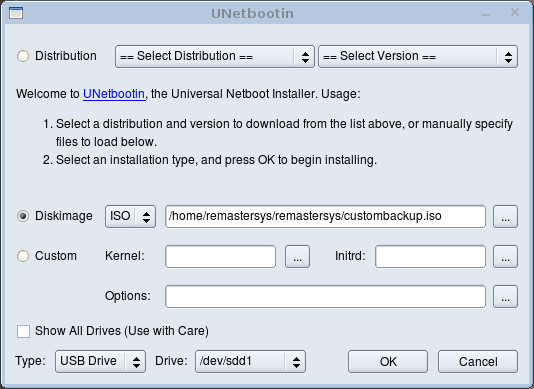The height and width of the screenshot is (389, 534).
Task: Browse for a Kernel file
Action: (x=297, y=256)
